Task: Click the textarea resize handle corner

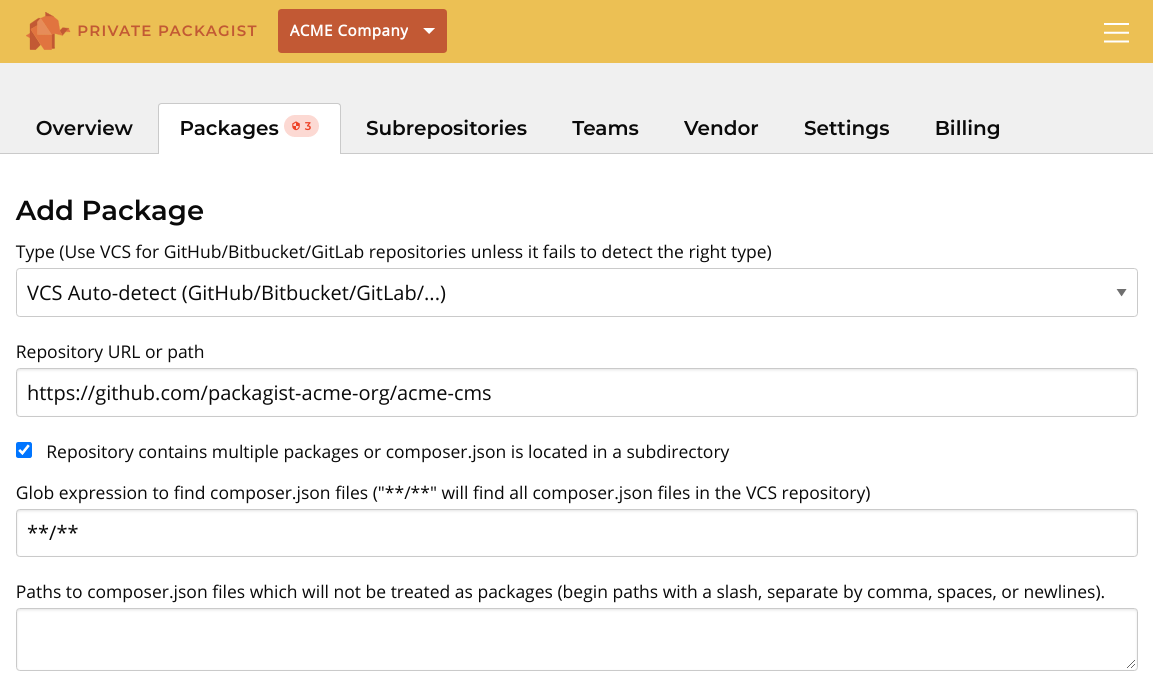Action: pos(1131,663)
